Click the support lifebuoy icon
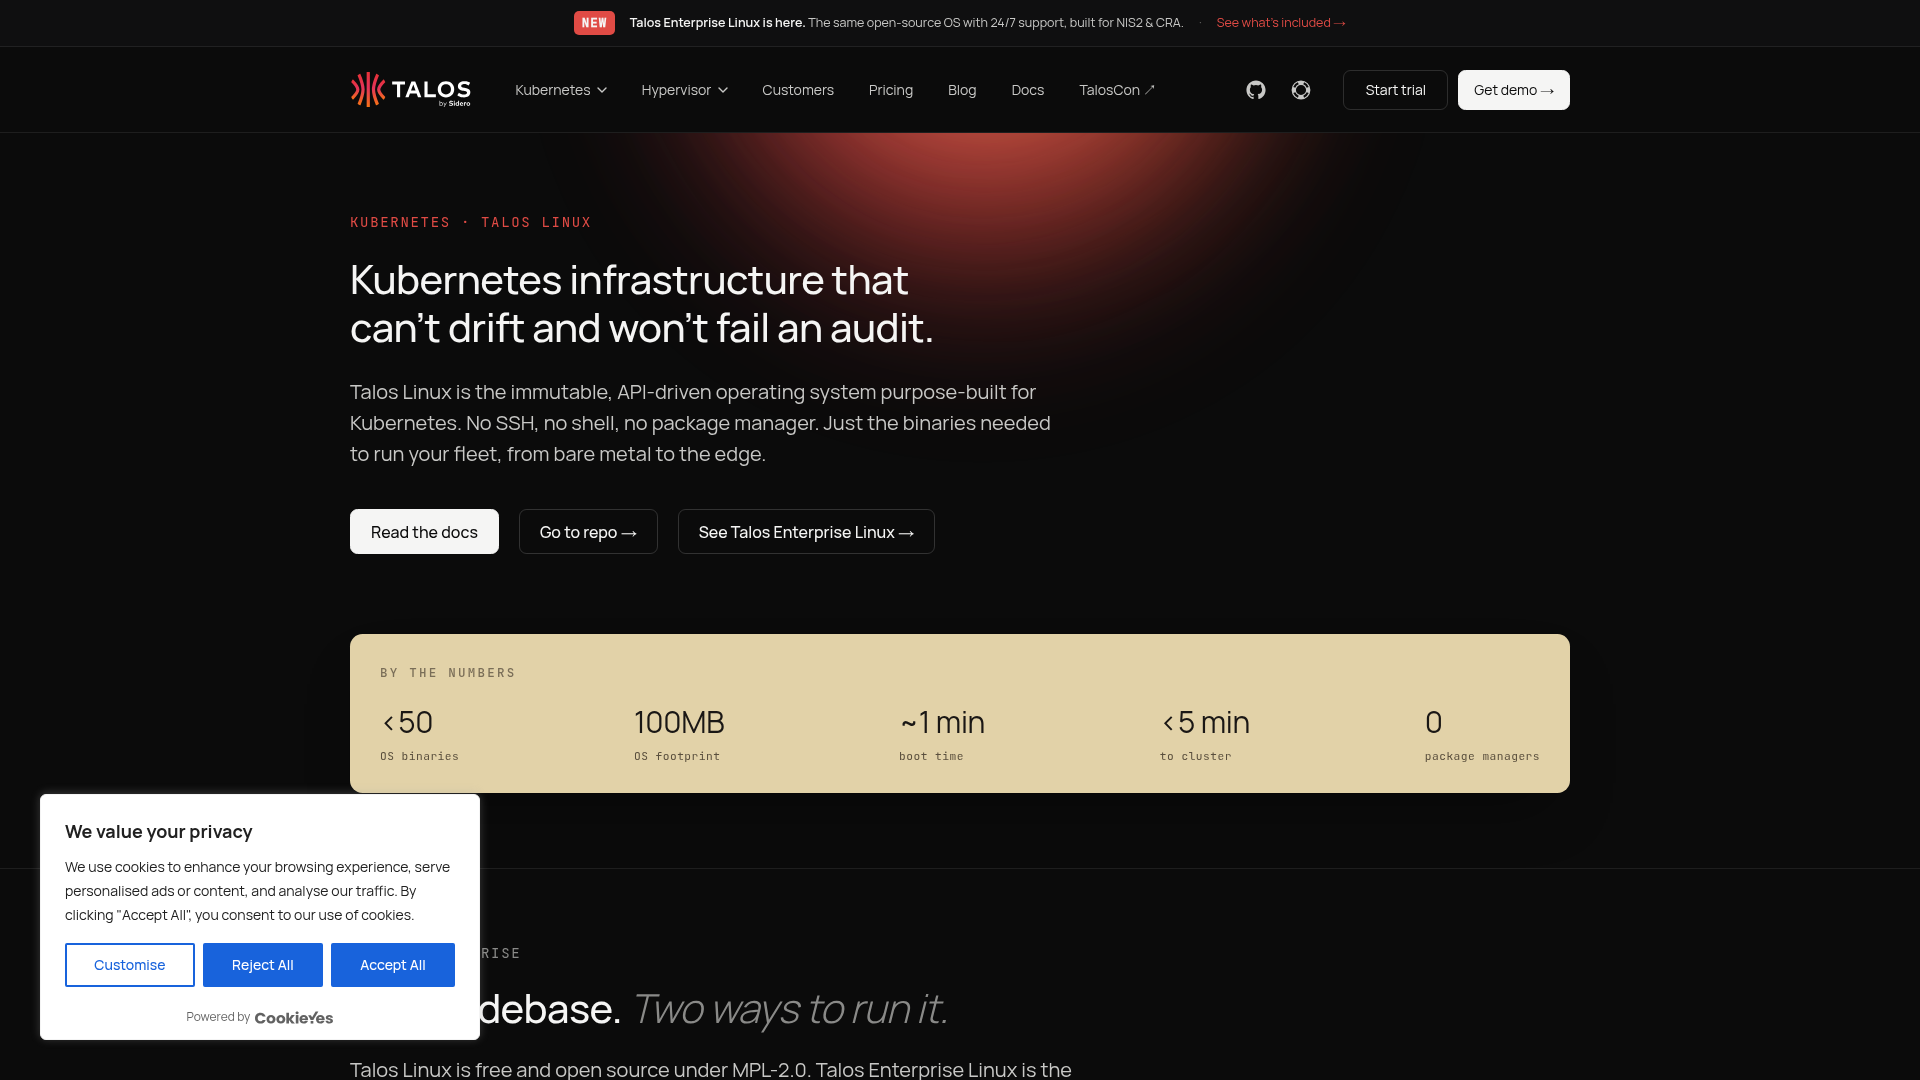 [1301, 90]
